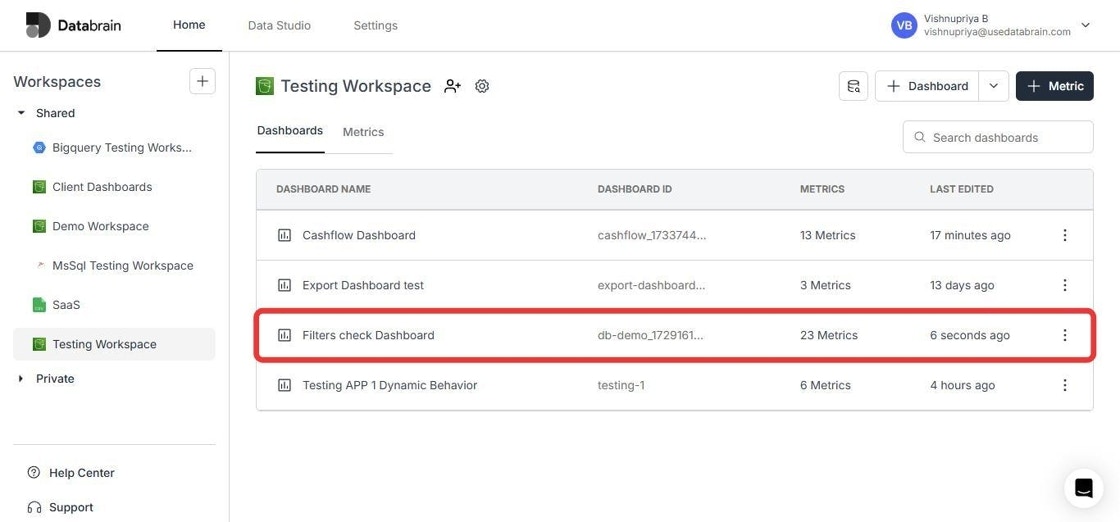Click the datasource icon next to Dashboard button
Screen dimensions: 1120x522
[854, 86]
